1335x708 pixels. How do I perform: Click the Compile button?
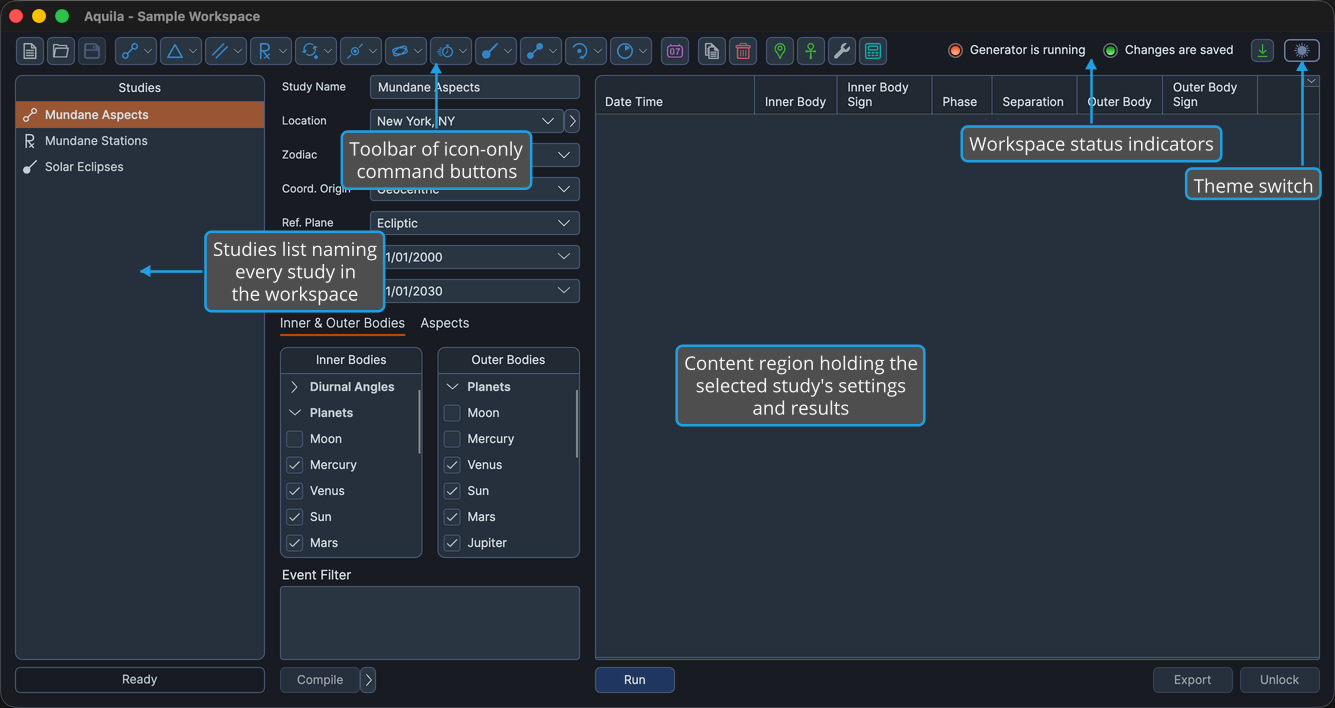320,680
